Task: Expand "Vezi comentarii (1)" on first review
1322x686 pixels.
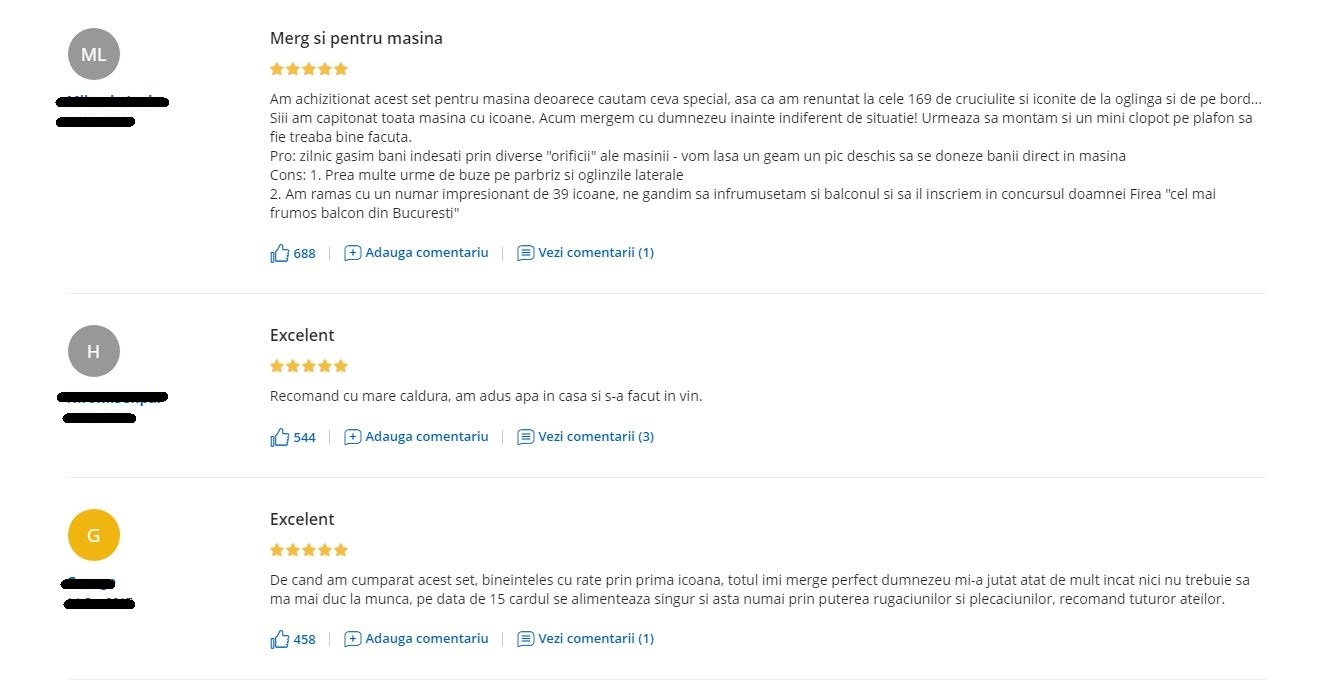Action: point(596,253)
